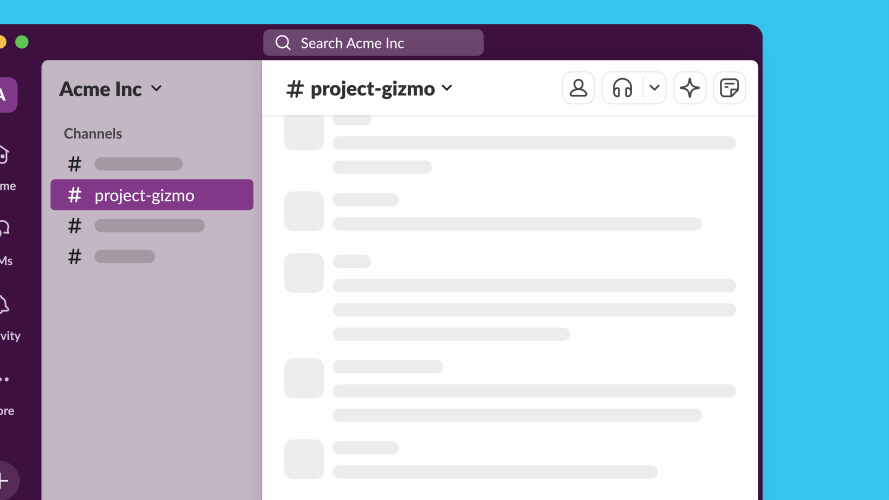Select the project-gizmo channel in sidebar
Screen dimensions: 889x500
pos(151,195)
